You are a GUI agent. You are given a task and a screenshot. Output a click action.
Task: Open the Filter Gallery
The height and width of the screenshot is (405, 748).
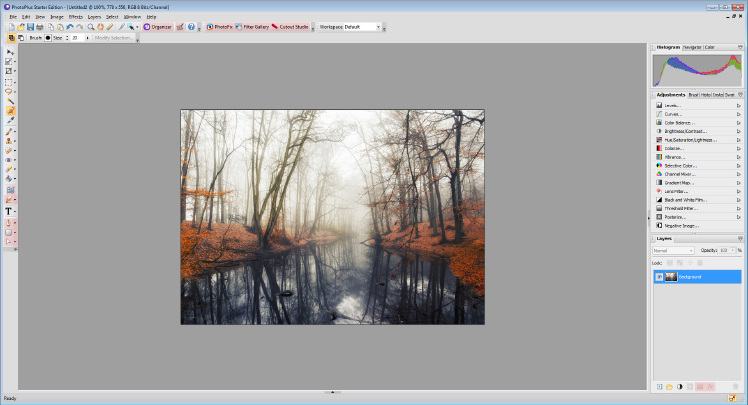point(252,27)
